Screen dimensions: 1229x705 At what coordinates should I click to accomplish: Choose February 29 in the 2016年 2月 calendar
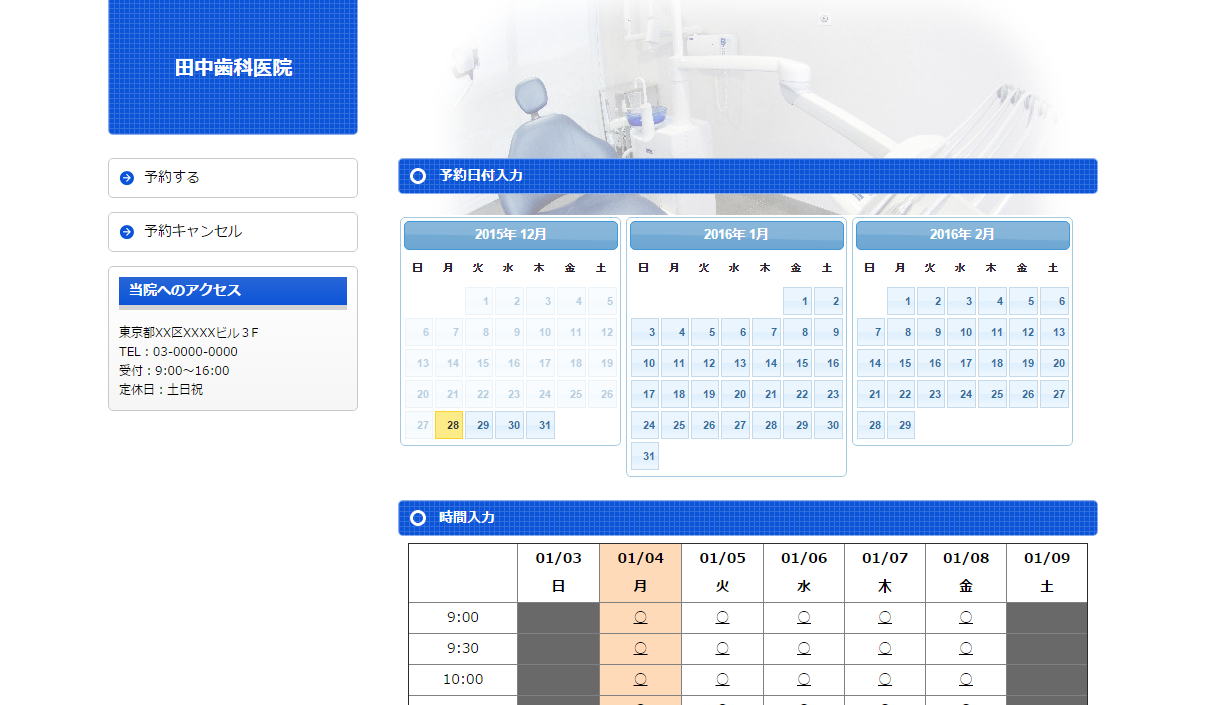pos(901,425)
